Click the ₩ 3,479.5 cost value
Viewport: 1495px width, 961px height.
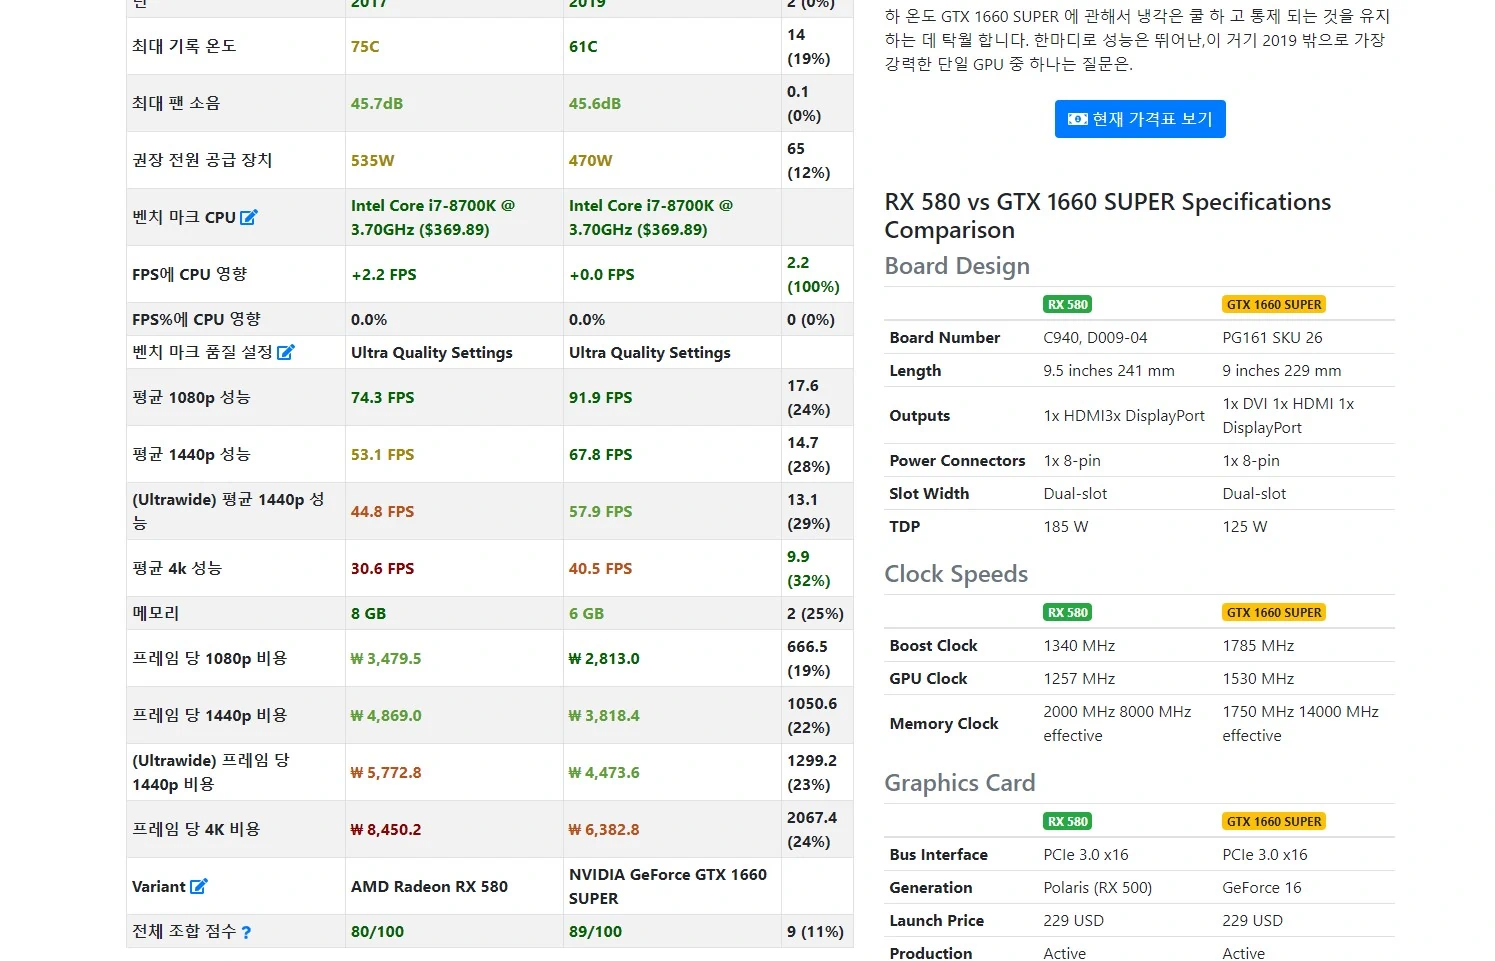pyautogui.click(x=386, y=658)
